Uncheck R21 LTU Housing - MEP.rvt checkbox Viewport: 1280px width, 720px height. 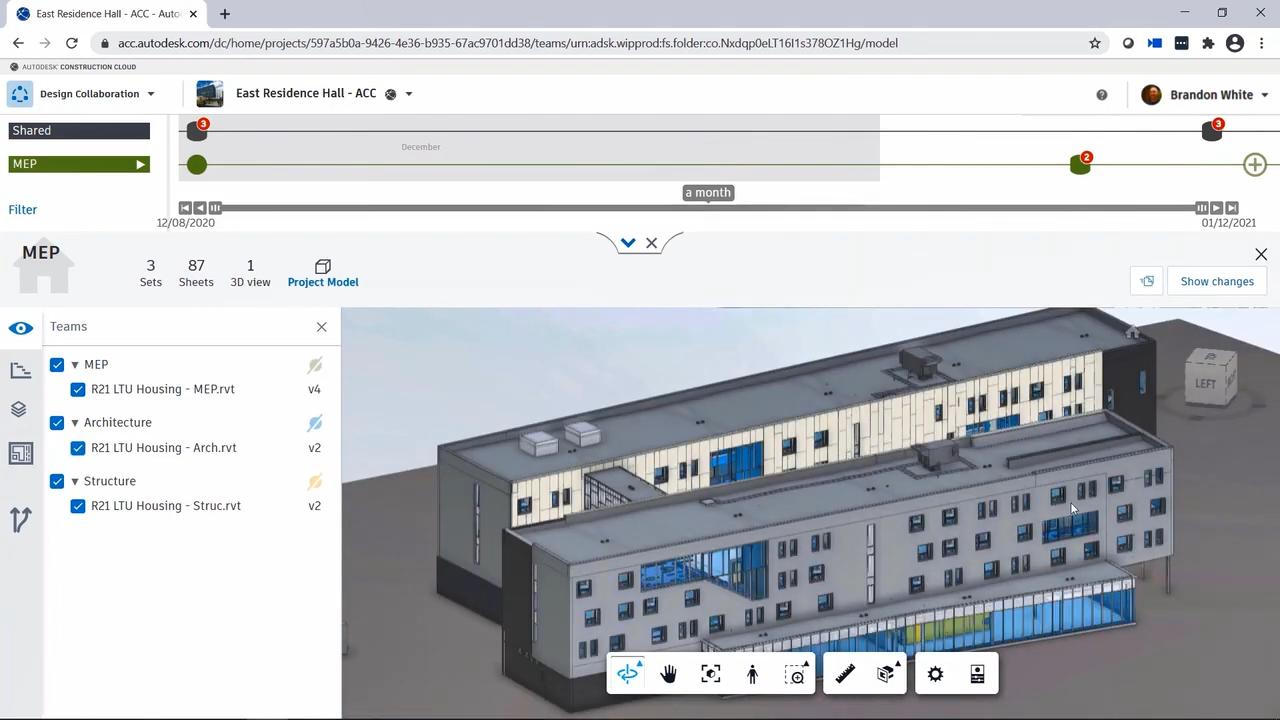click(x=78, y=389)
